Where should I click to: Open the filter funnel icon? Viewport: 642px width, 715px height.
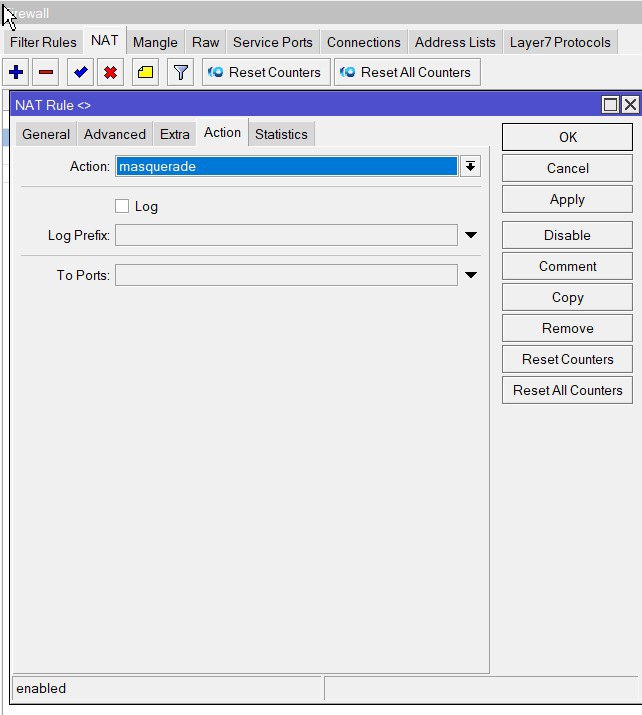point(181,72)
